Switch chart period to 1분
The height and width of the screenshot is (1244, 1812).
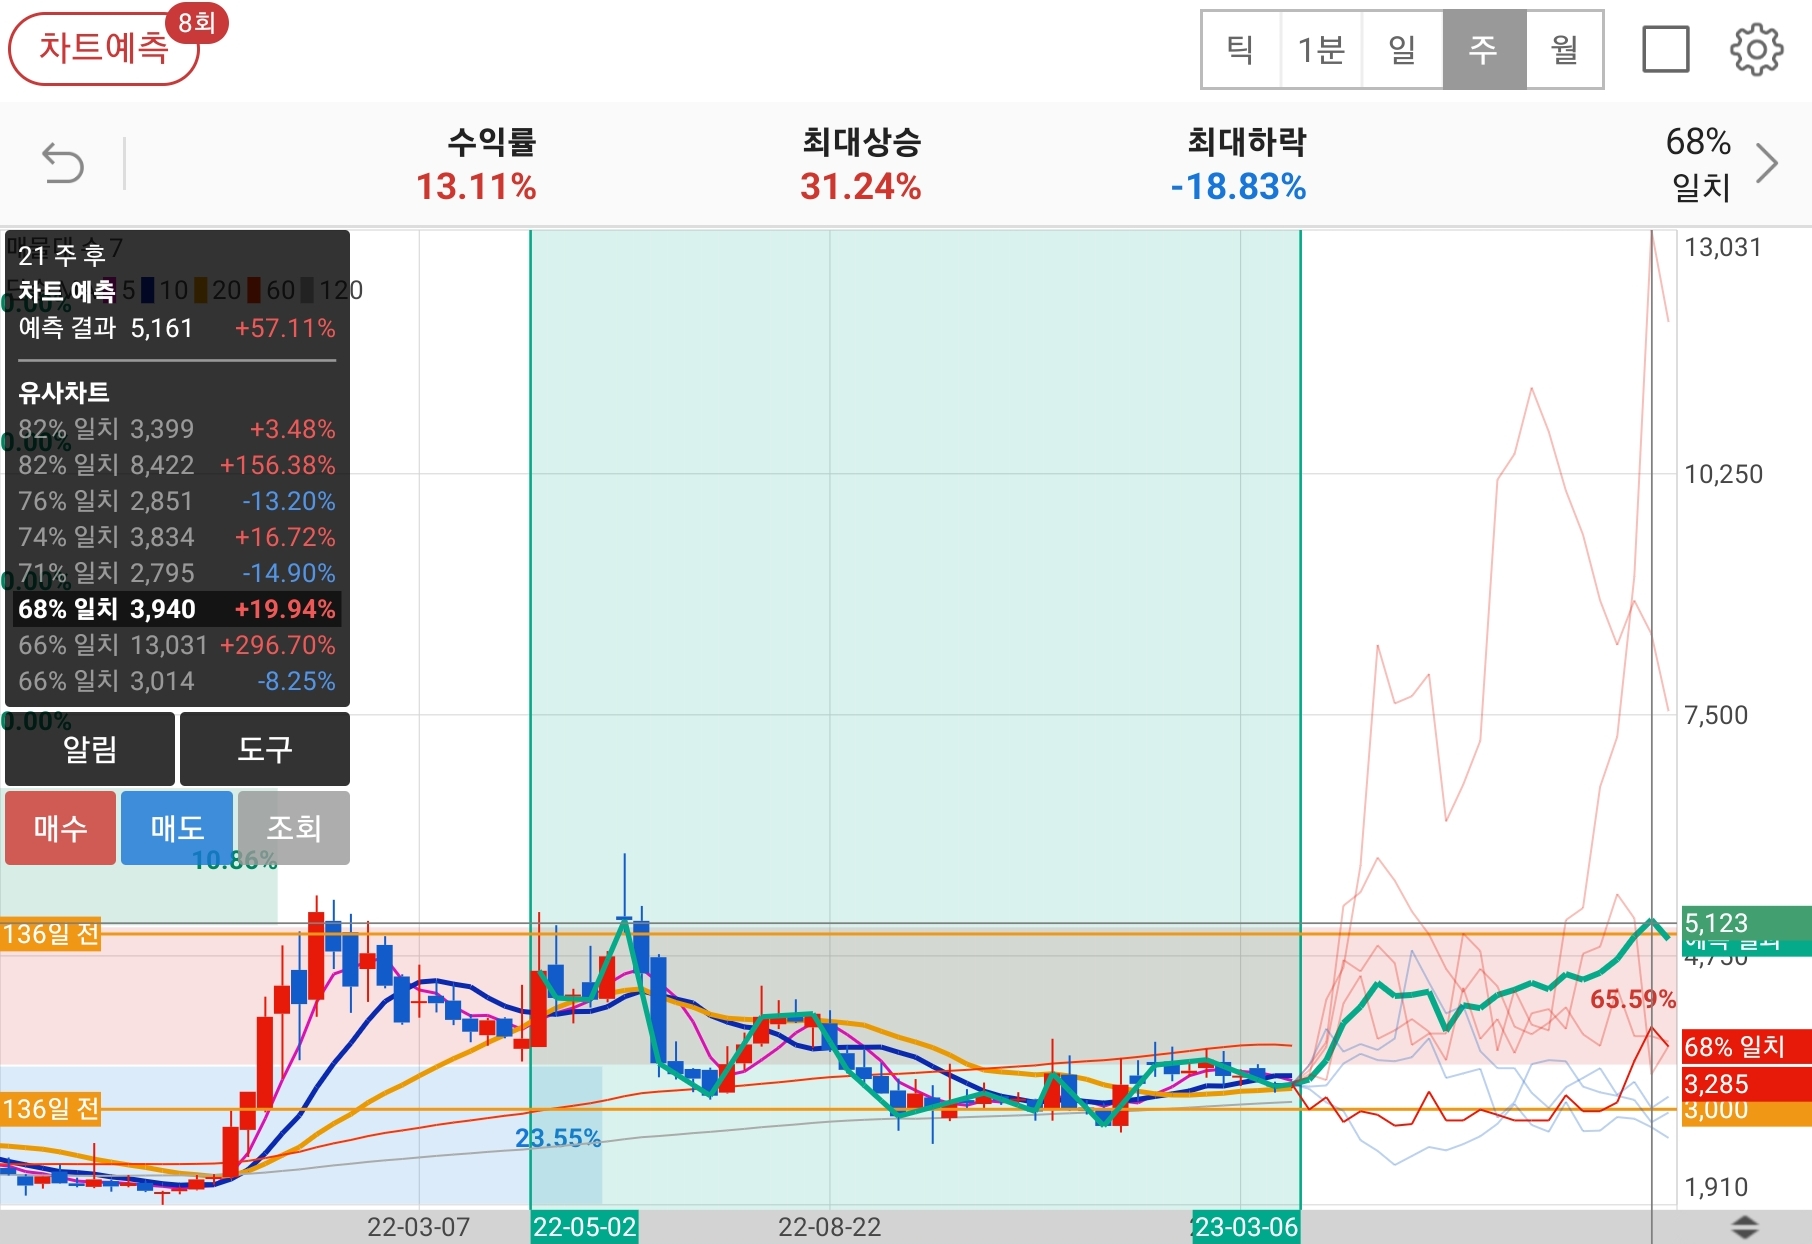1321,50
